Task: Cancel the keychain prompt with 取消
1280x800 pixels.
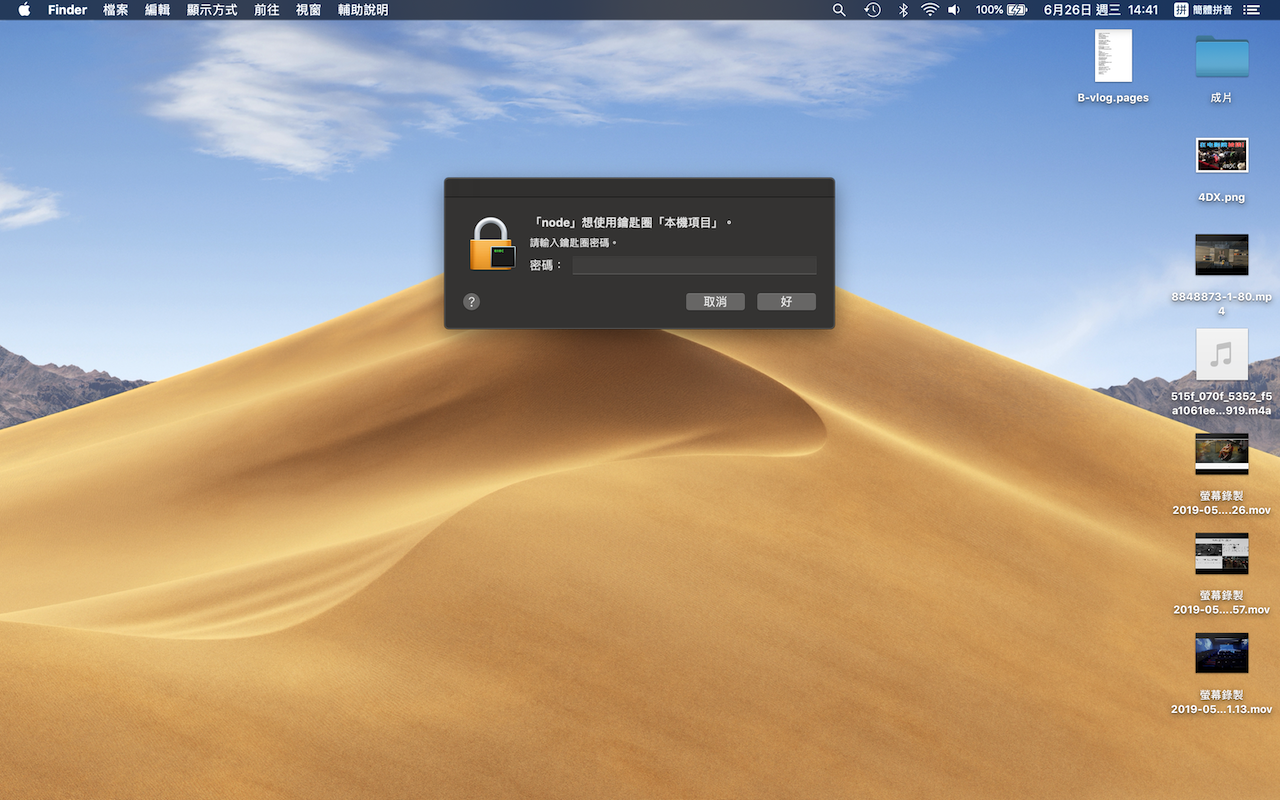Action: click(x=715, y=301)
